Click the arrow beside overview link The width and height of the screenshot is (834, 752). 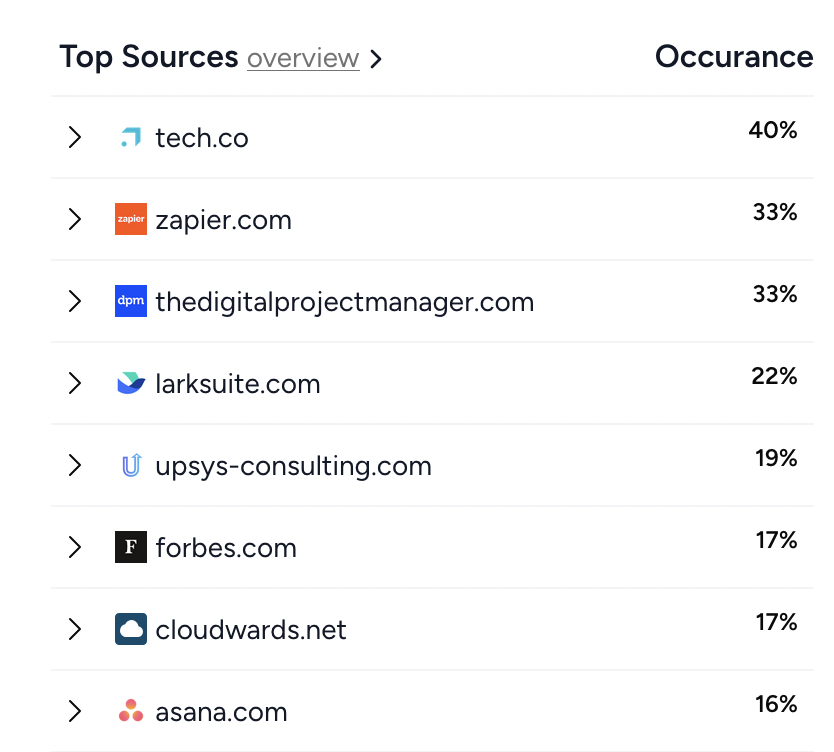(x=376, y=59)
